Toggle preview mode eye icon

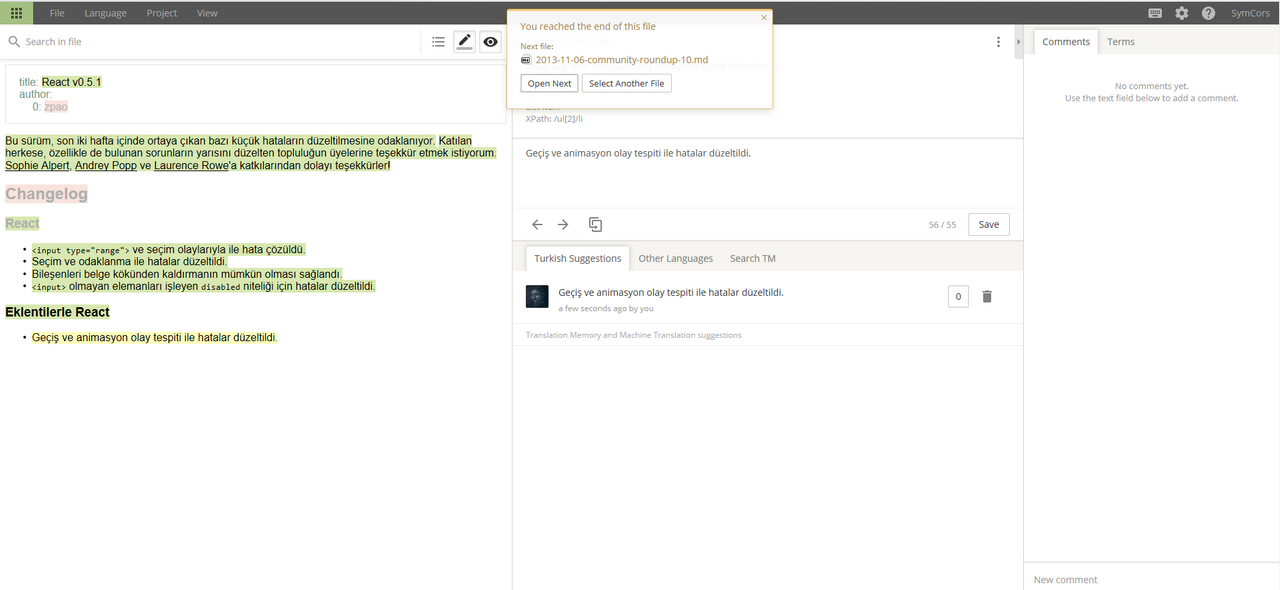[490, 42]
